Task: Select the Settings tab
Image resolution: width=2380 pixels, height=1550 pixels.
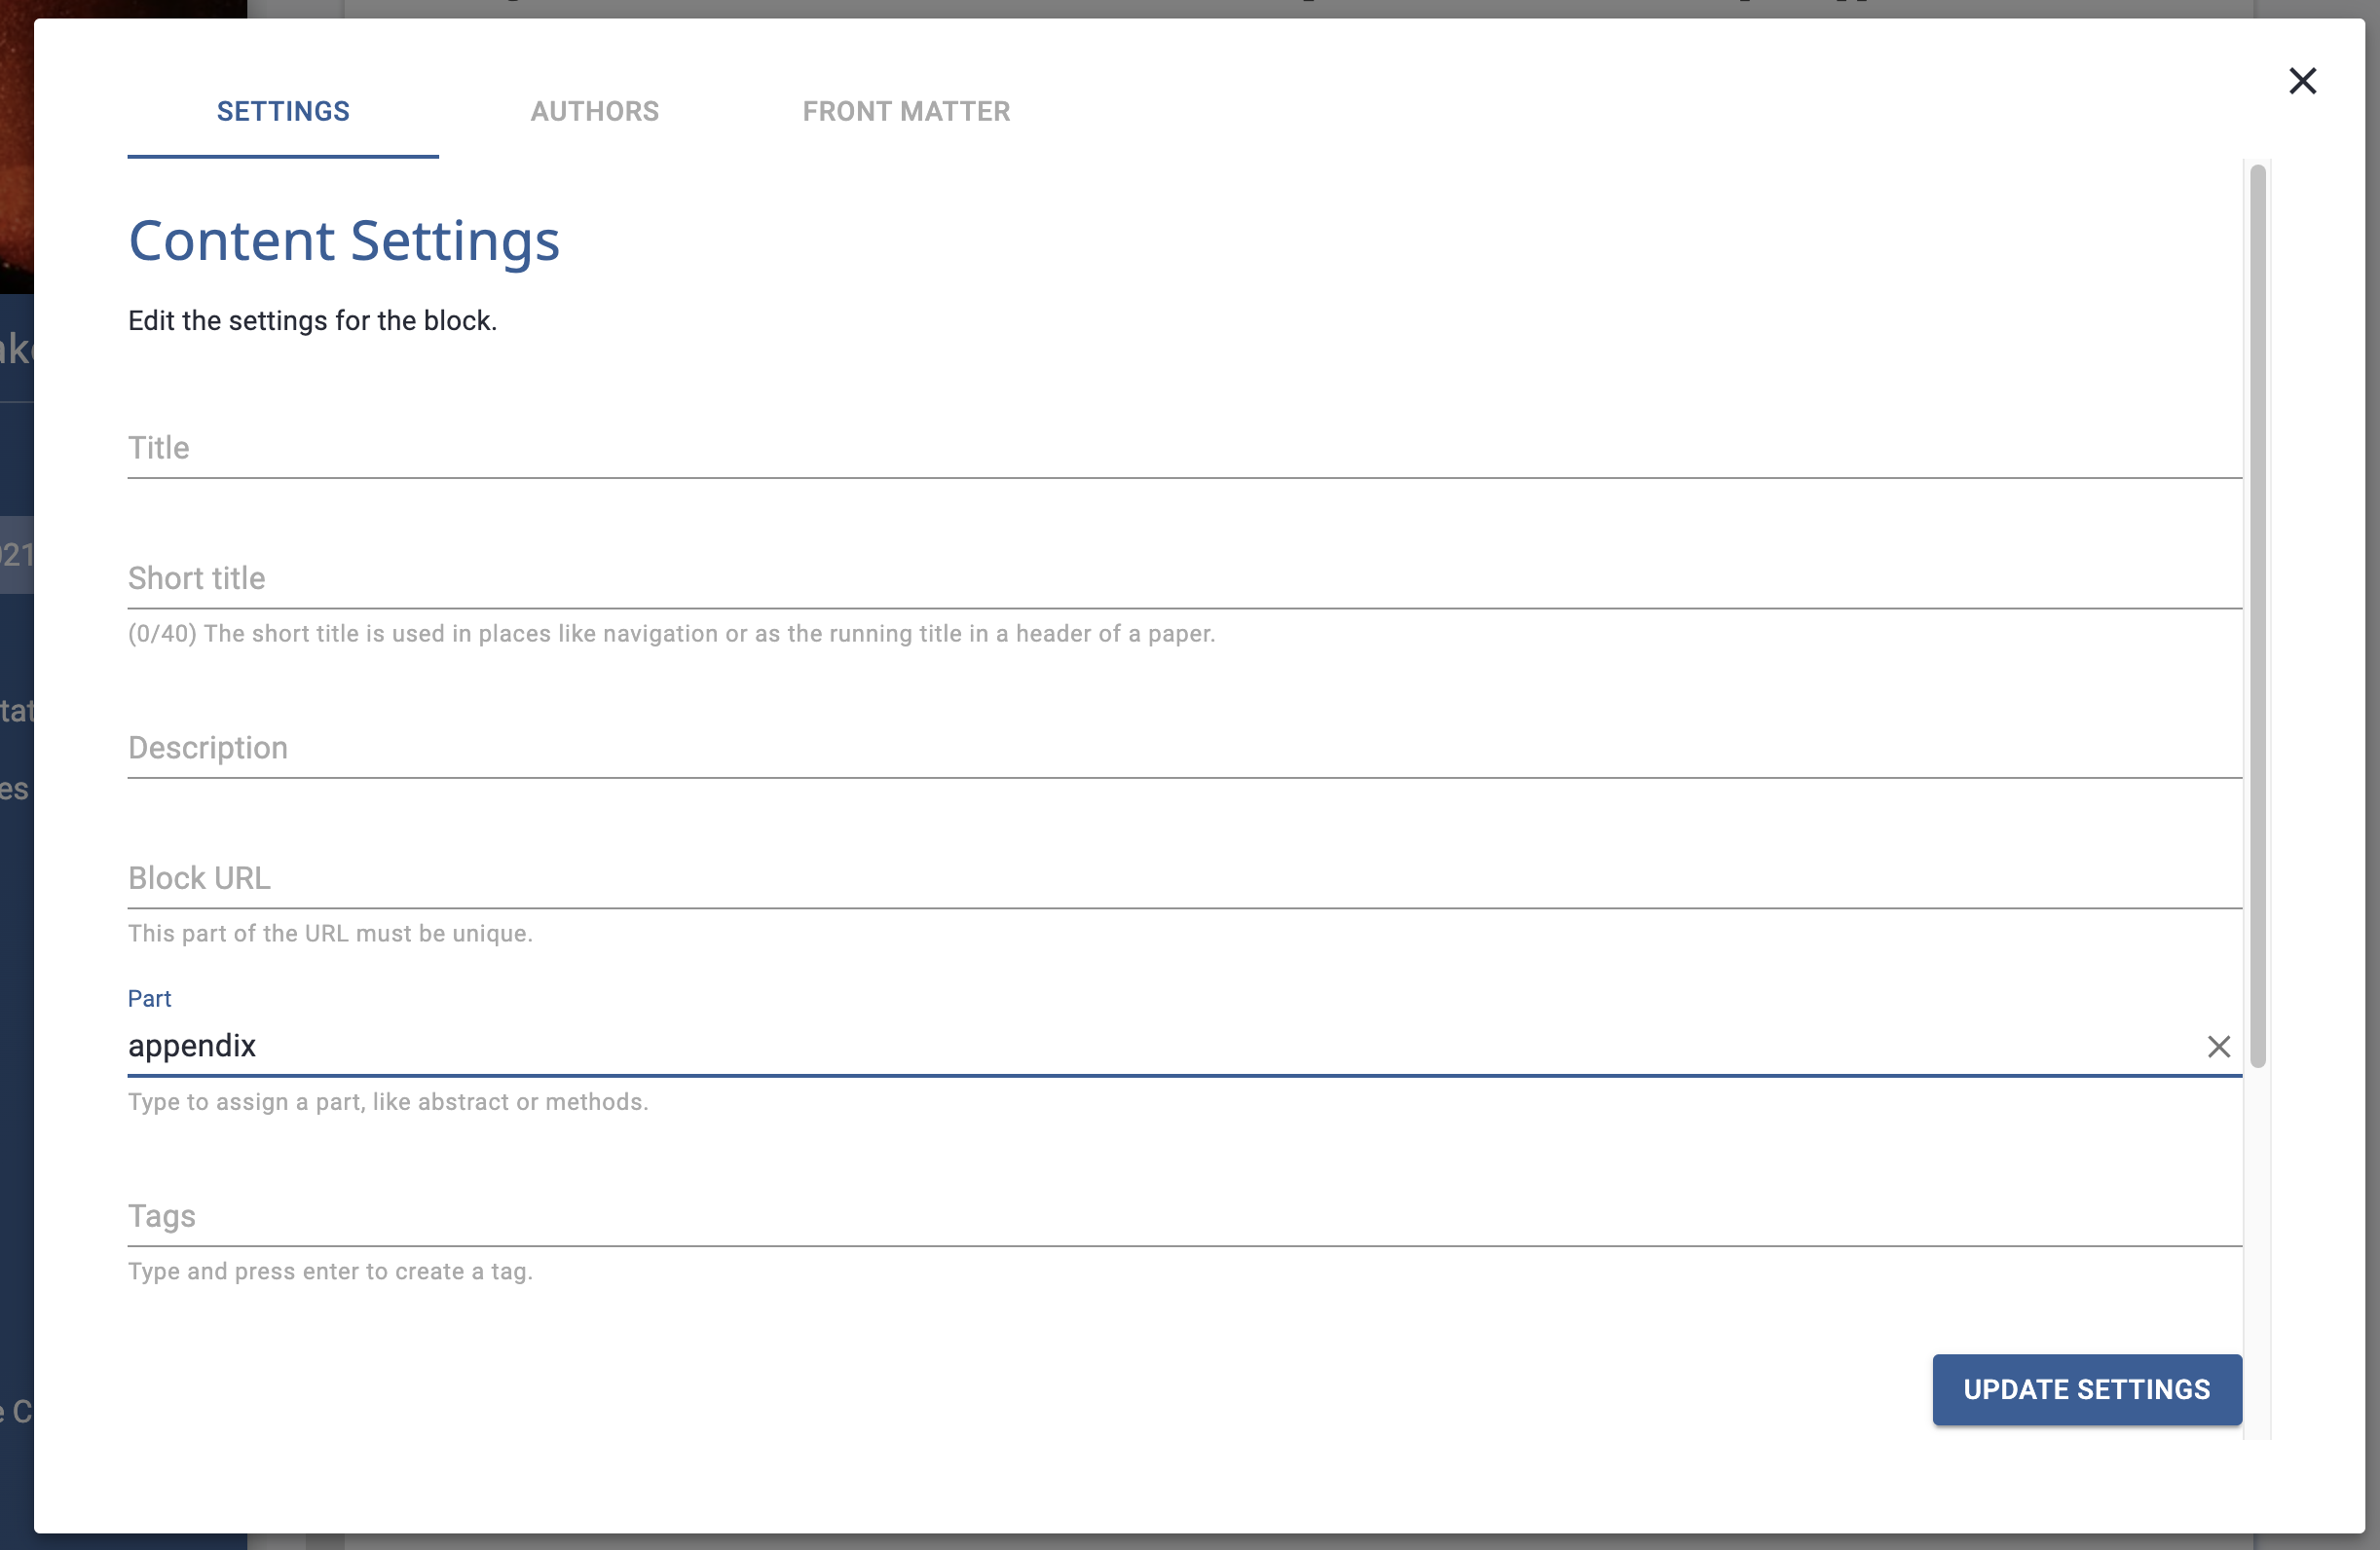Action: click(283, 111)
